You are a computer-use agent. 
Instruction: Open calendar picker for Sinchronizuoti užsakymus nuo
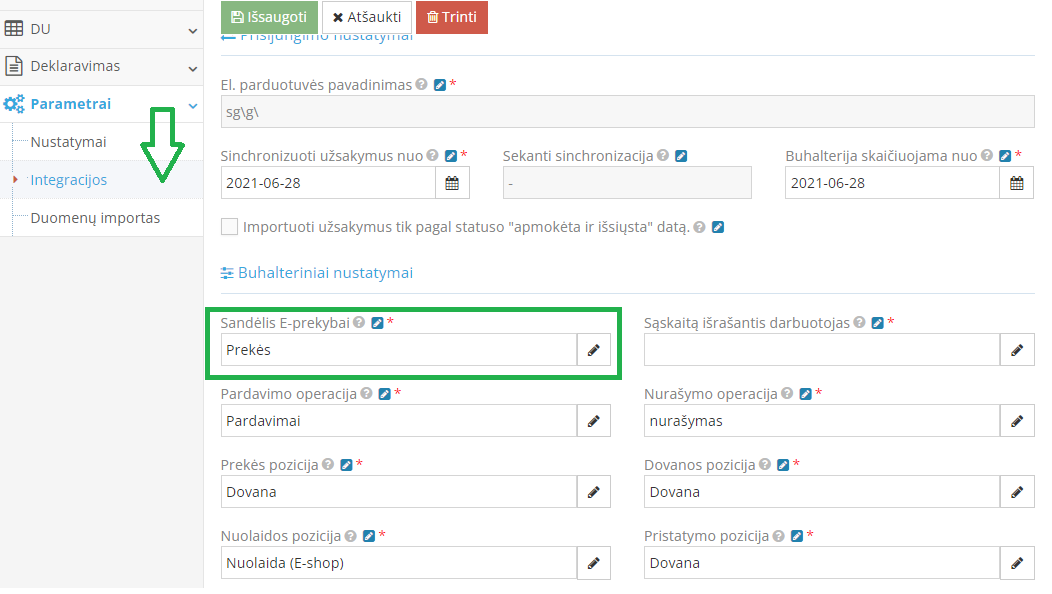coord(452,183)
